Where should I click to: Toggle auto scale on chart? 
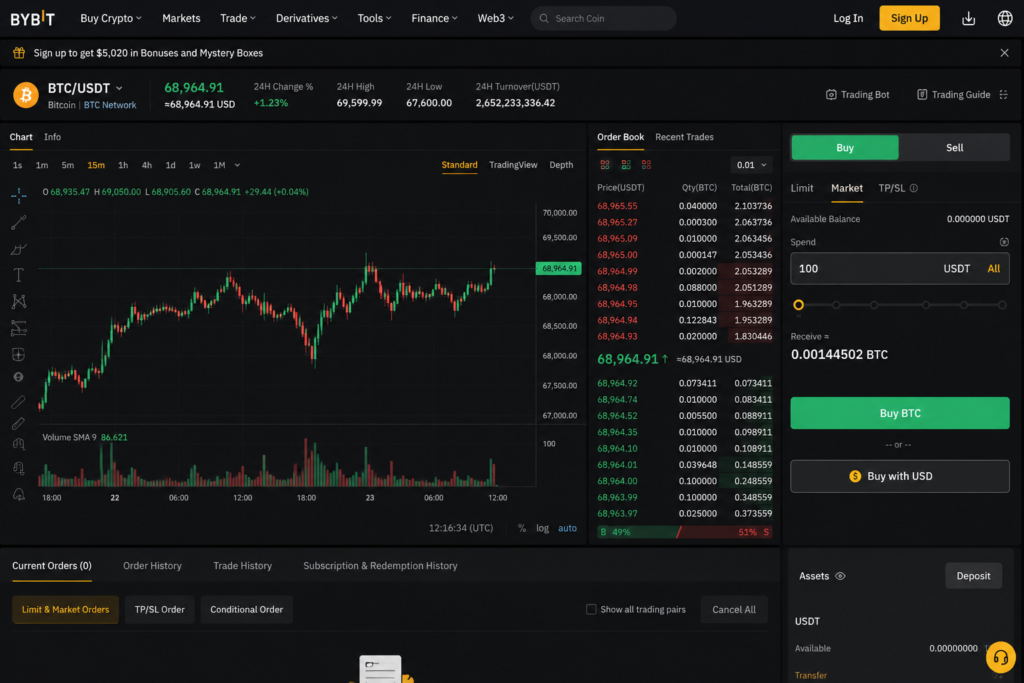pyautogui.click(x=567, y=528)
